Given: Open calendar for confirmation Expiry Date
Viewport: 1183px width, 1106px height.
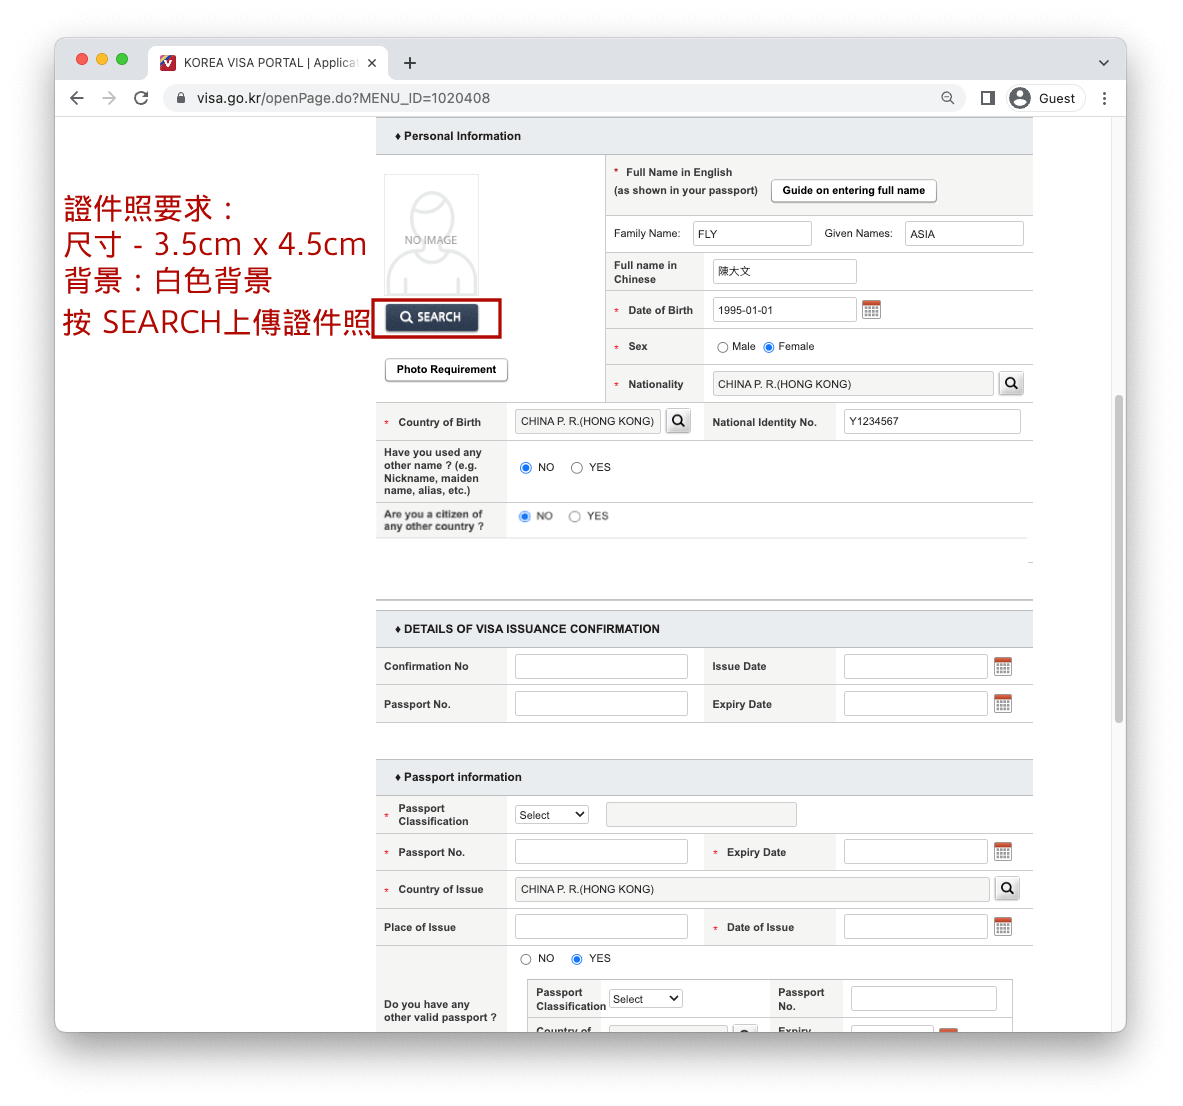Looking at the screenshot, I should click(1003, 704).
